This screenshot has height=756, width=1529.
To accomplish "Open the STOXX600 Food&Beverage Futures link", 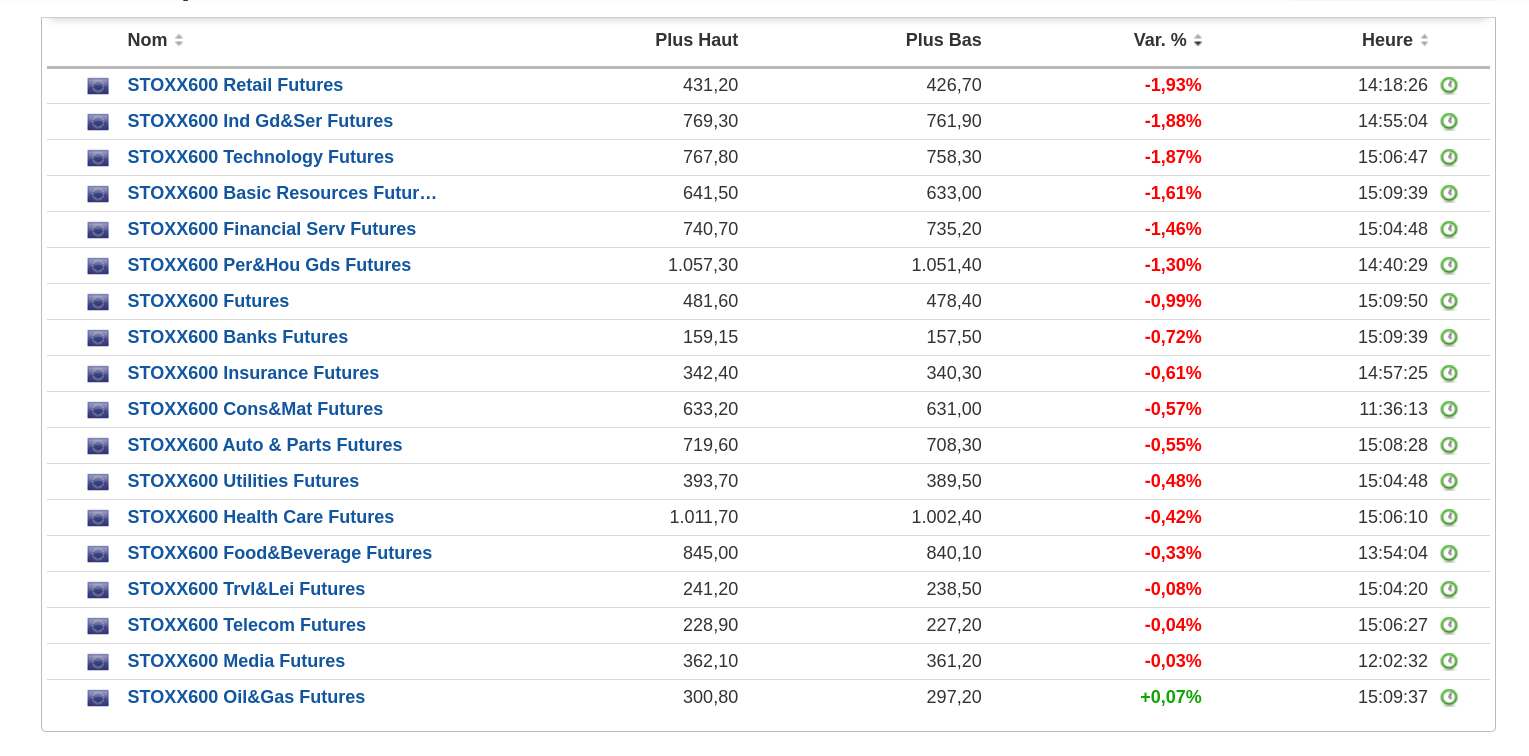I will [x=280, y=553].
